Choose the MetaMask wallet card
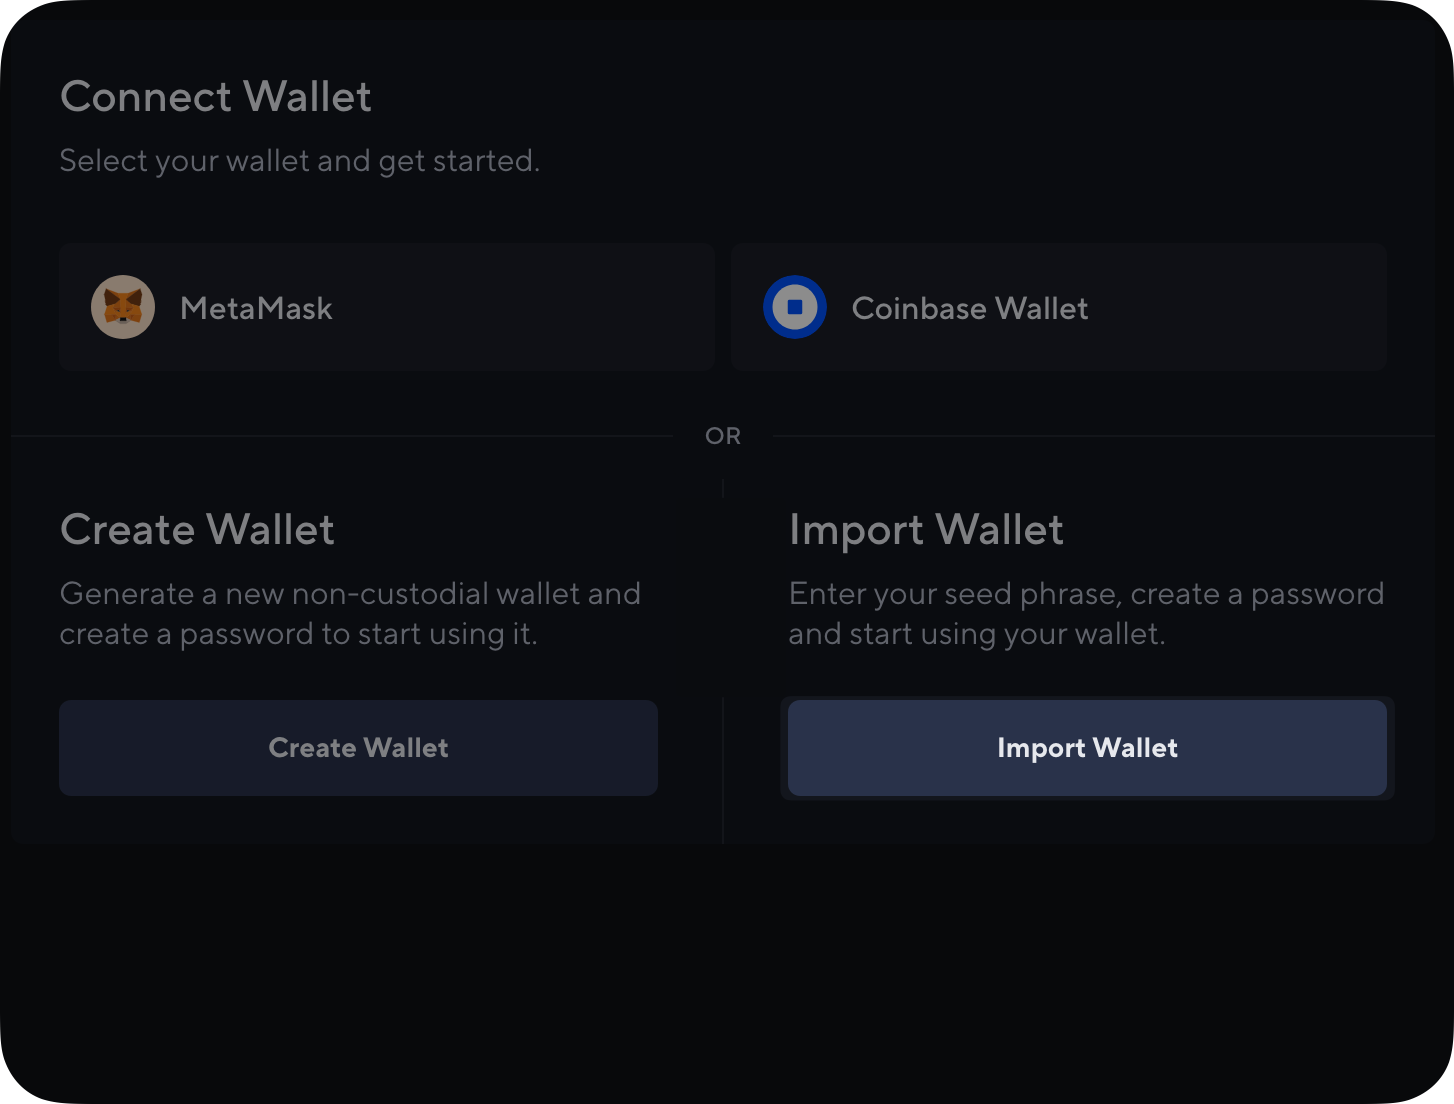 (x=387, y=307)
